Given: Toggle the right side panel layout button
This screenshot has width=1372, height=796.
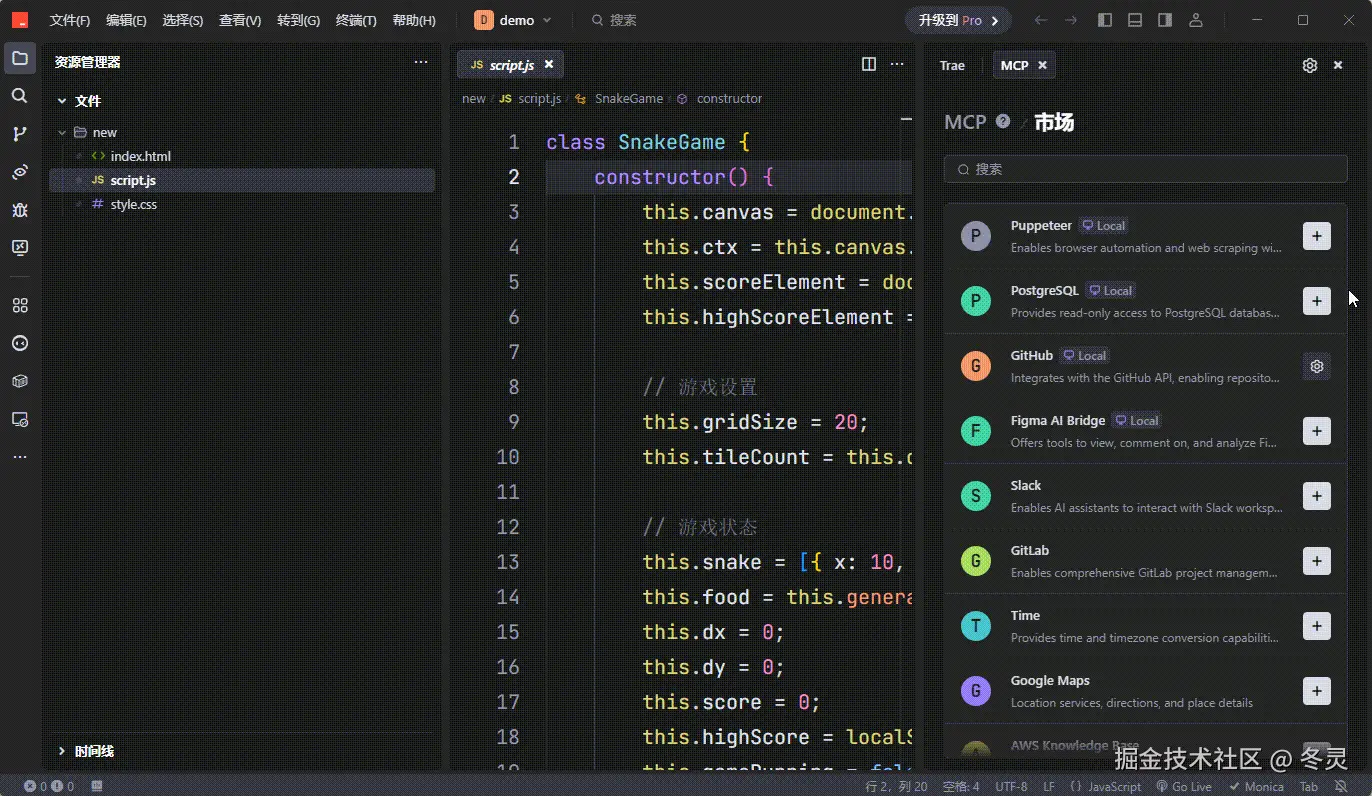Looking at the screenshot, I should [1165, 20].
